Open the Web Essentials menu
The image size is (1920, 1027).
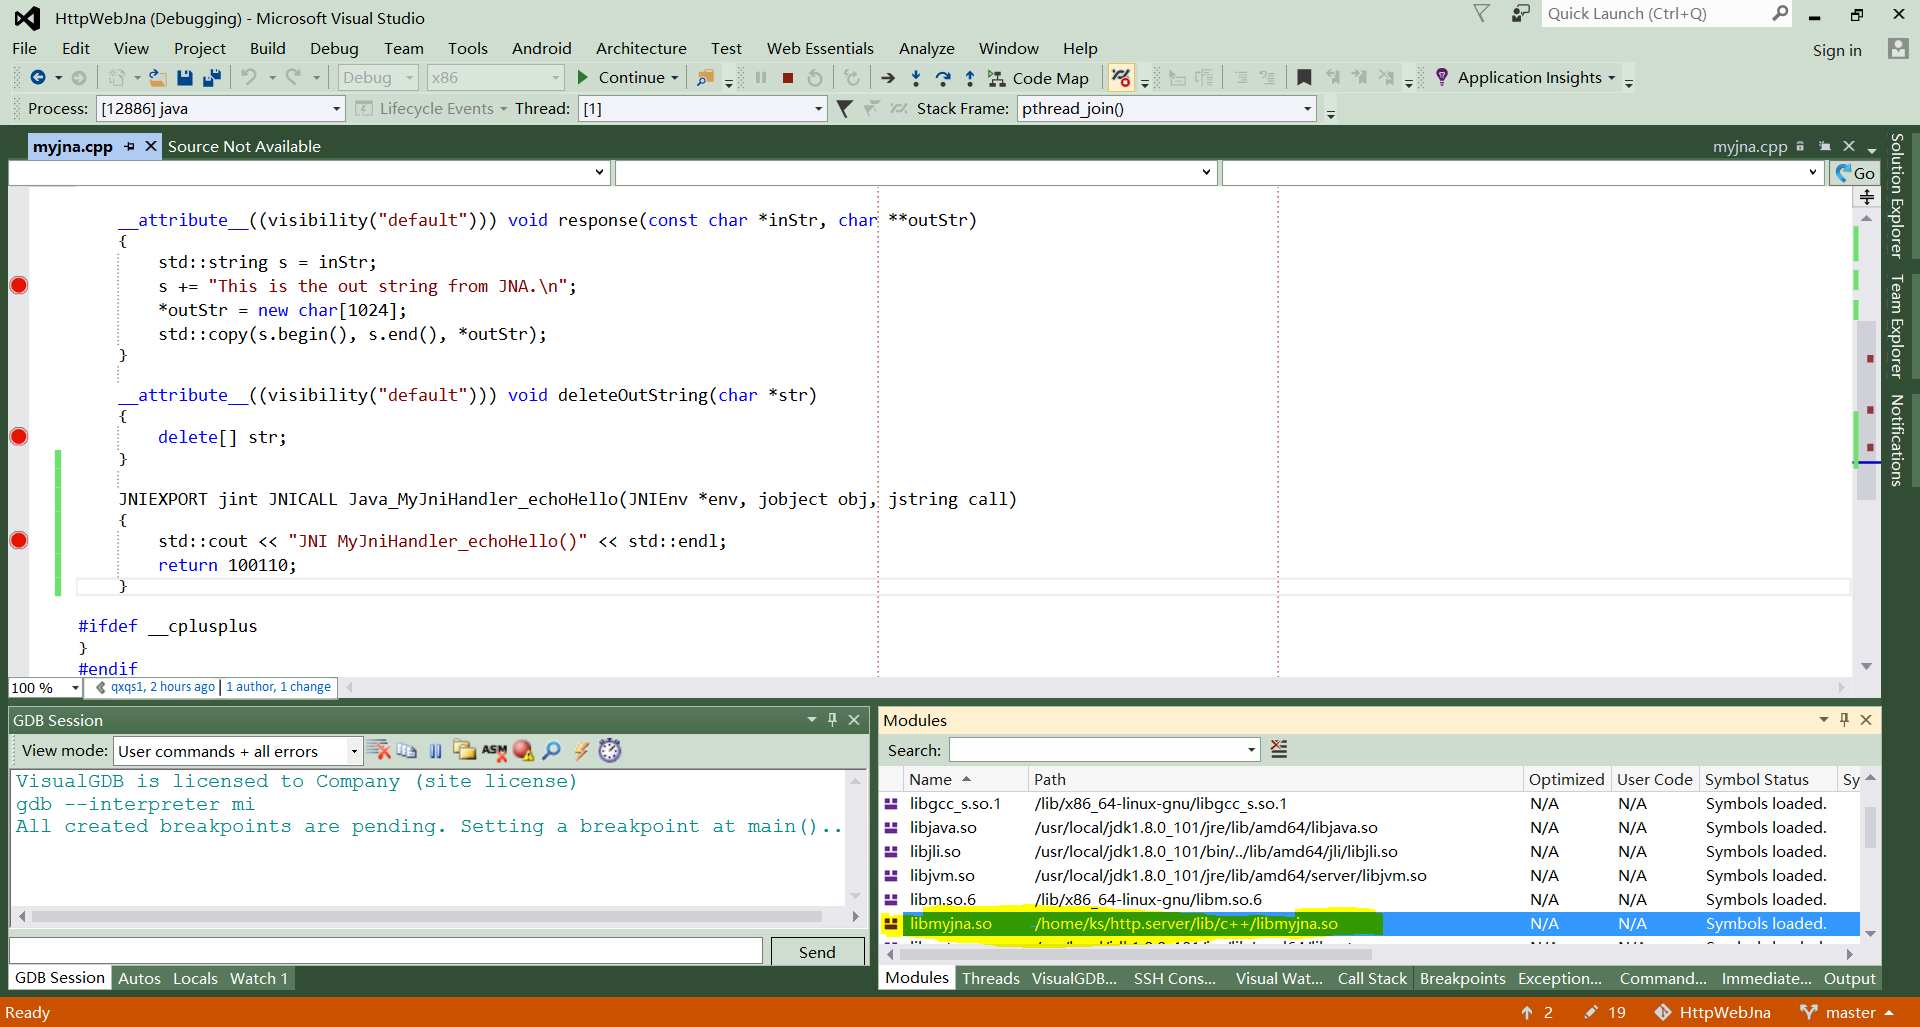(x=820, y=48)
